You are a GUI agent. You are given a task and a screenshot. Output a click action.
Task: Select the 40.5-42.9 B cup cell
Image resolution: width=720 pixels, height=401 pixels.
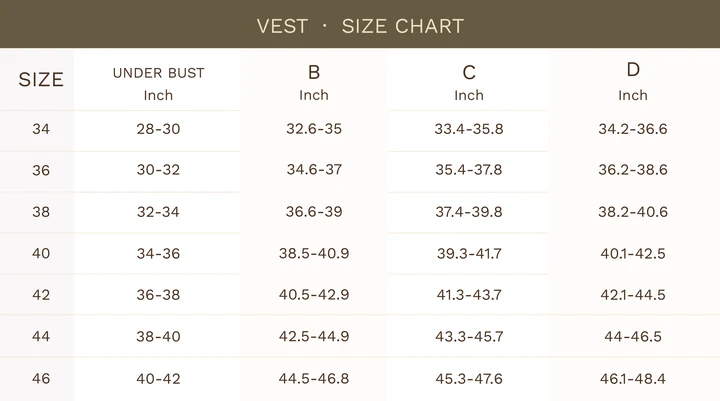tap(314, 294)
